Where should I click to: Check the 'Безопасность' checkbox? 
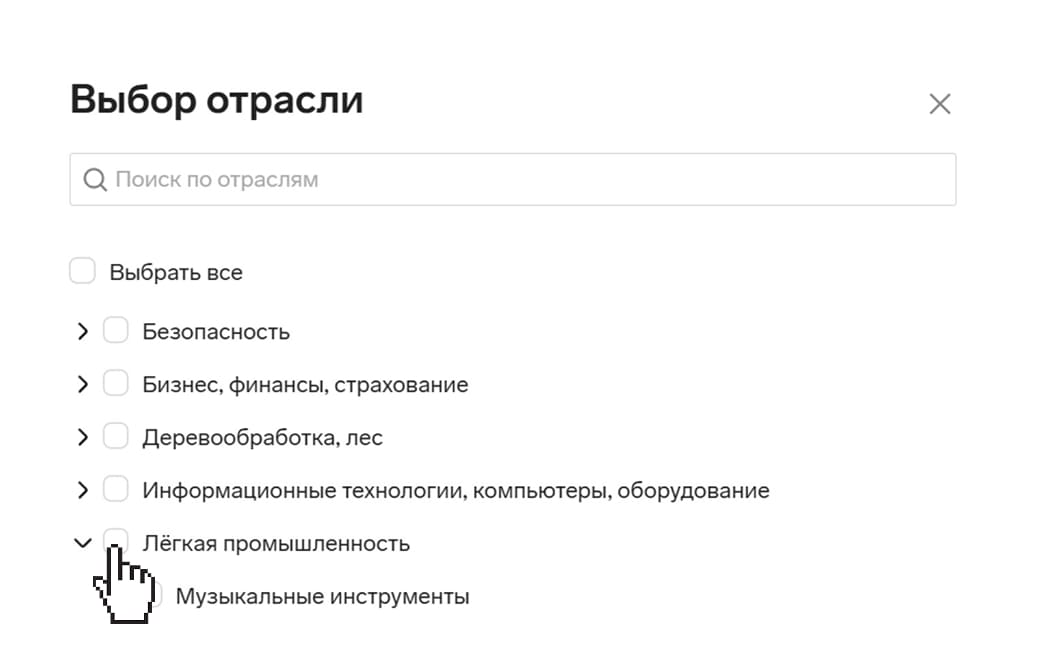tap(116, 330)
